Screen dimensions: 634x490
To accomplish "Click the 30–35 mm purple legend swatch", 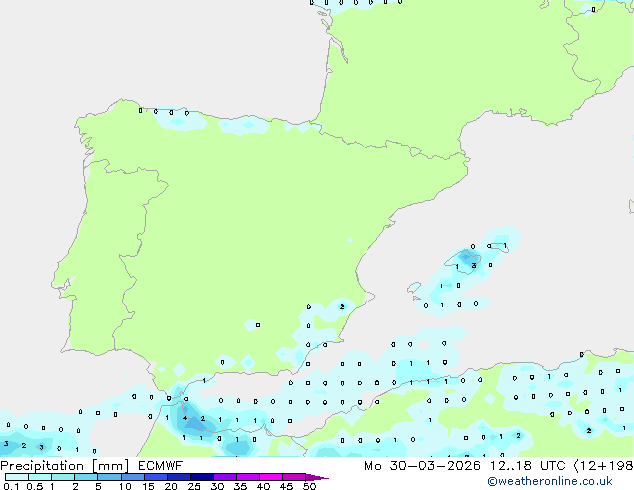I will coord(225,477).
